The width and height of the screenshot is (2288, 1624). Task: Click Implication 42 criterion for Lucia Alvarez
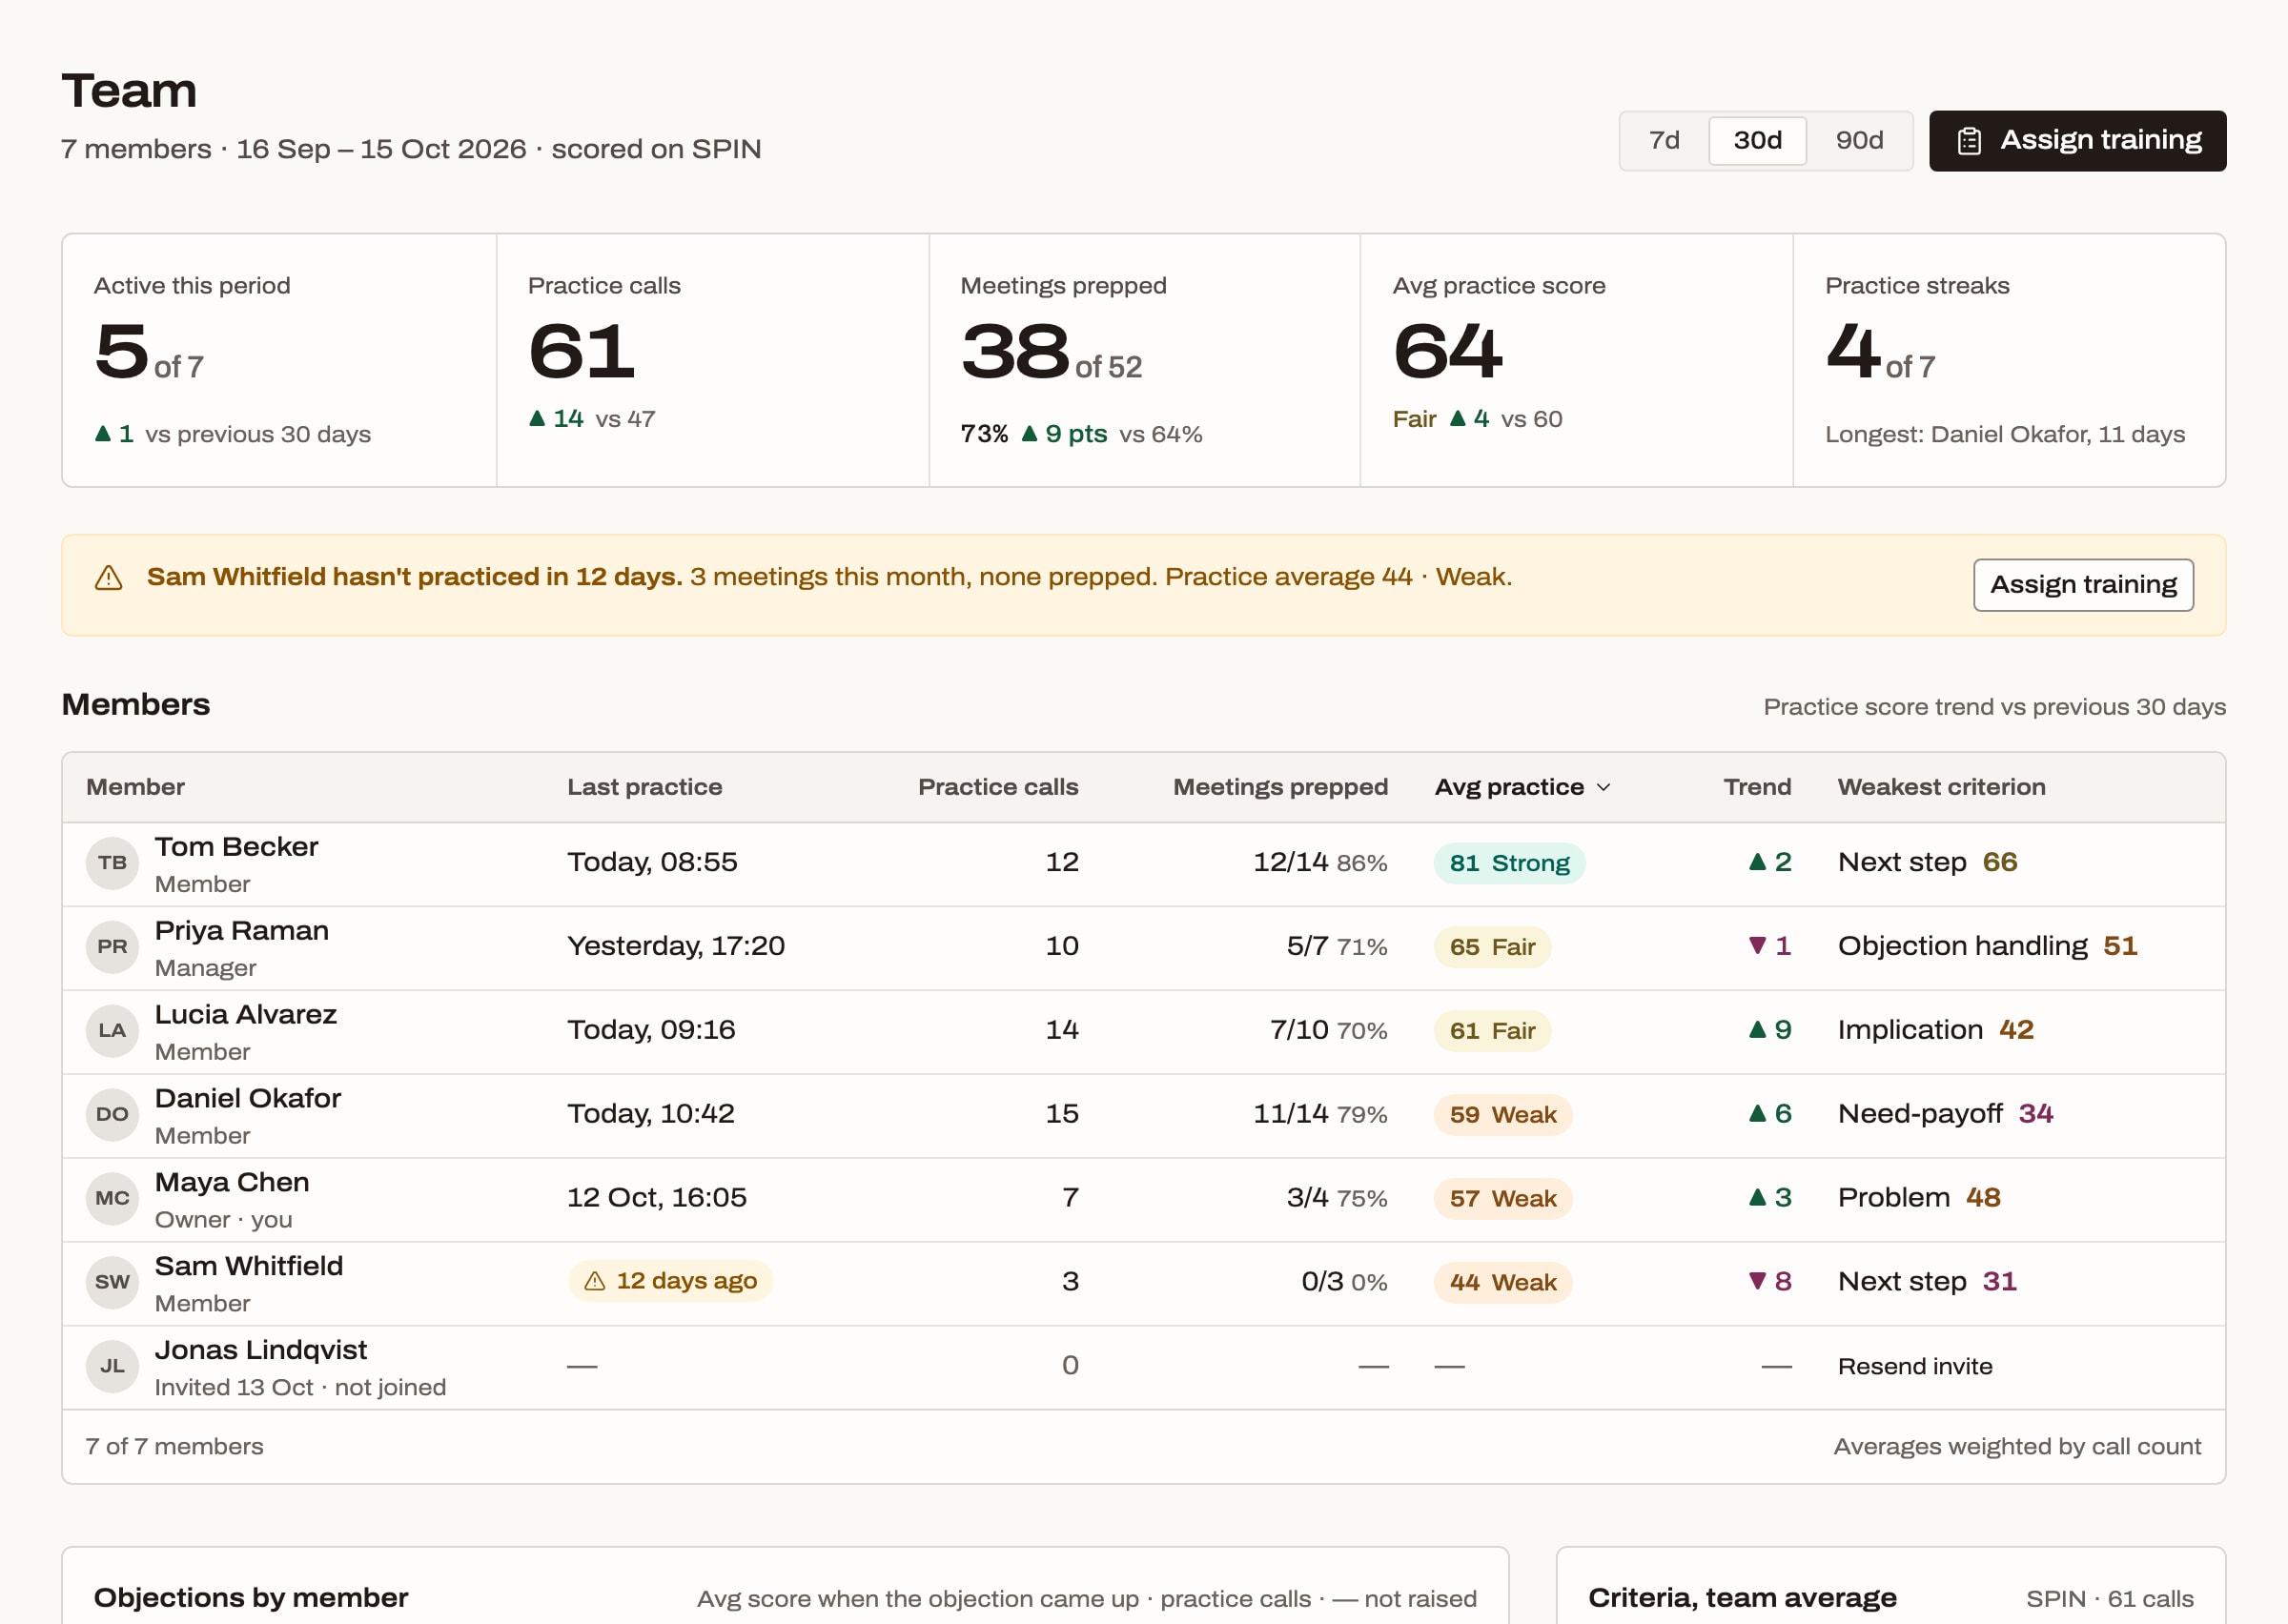(x=1935, y=1030)
